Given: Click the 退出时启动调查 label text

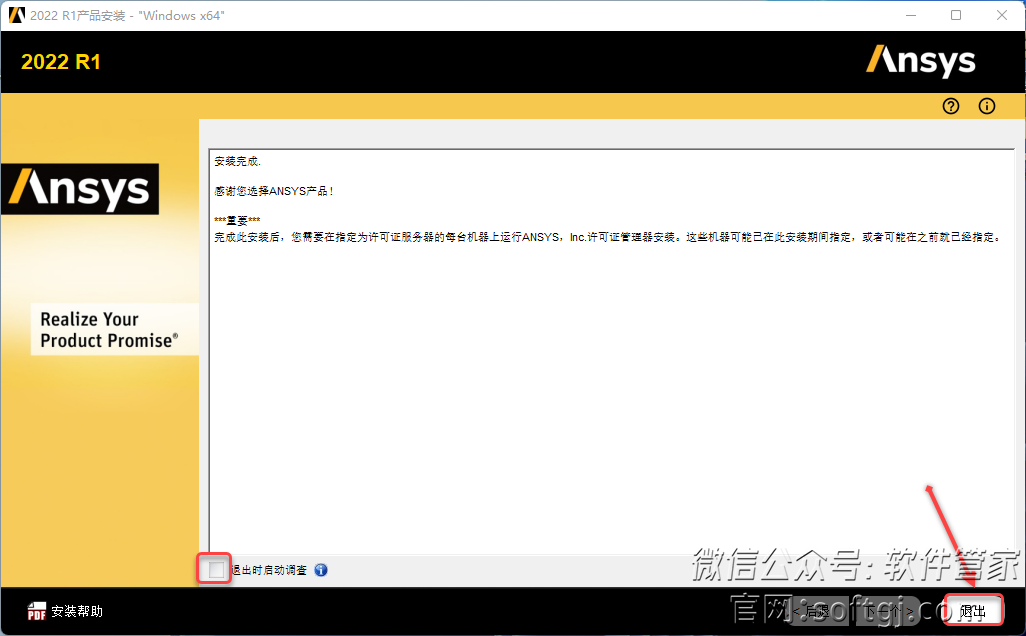Looking at the screenshot, I should coord(270,570).
